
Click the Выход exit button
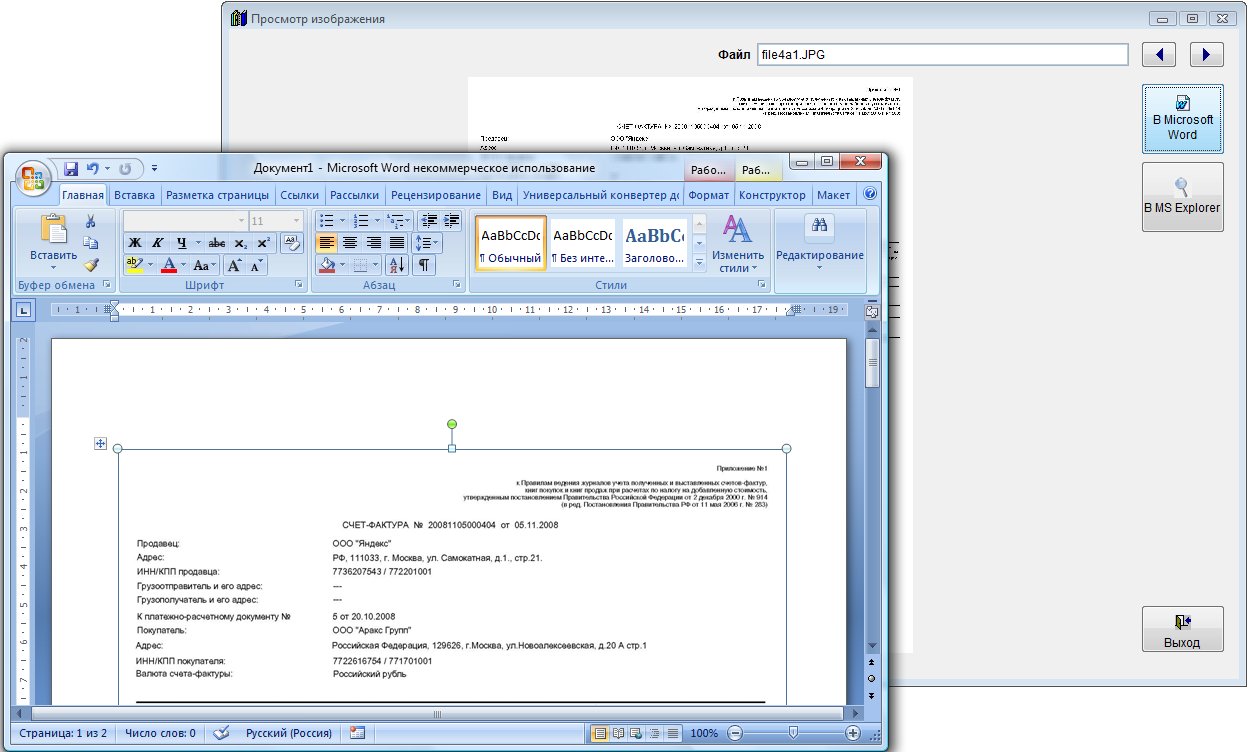(x=1182, y=629)
